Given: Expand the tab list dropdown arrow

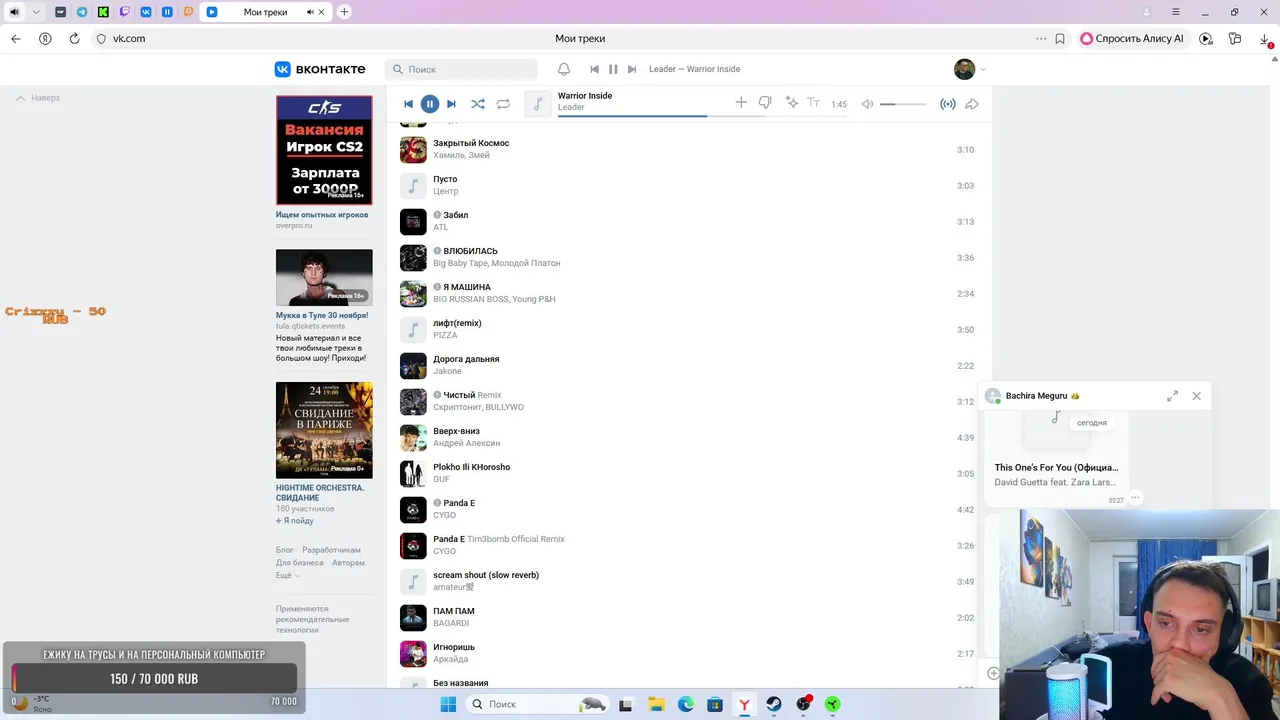Looking at the screenshot, I should (x=36, y=12).
